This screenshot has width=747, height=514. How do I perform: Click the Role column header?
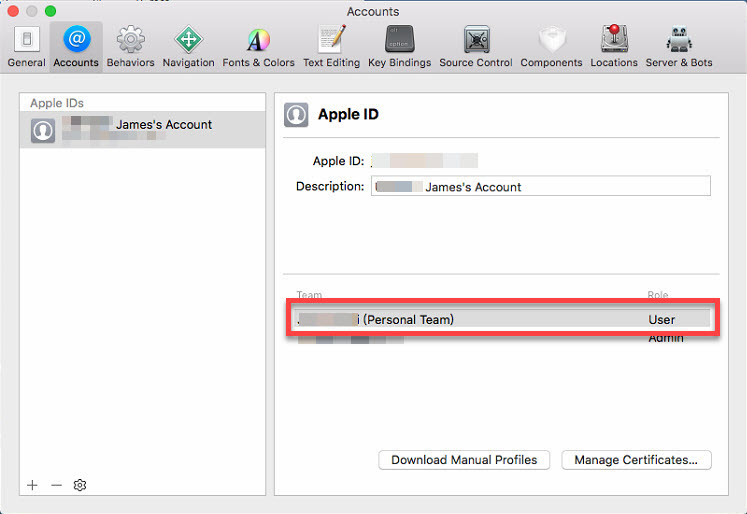(x=657, y=295)
